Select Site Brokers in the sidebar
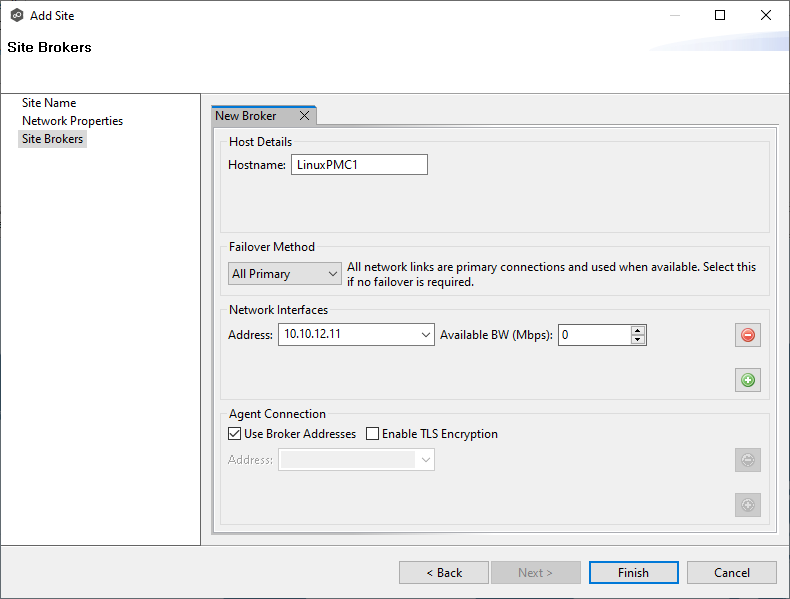 click(x=53, y=139)
